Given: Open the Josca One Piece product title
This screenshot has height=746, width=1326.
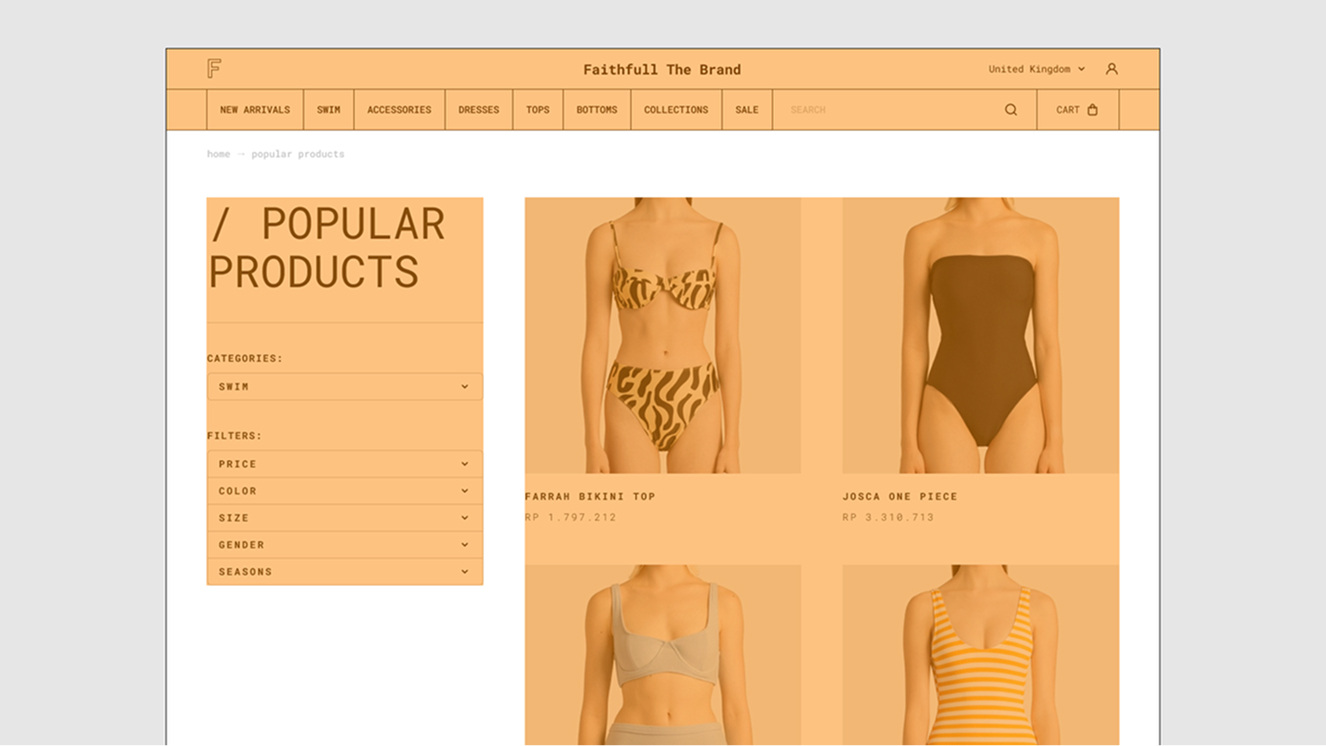Looking at the screenshot, I should [900, 496].
